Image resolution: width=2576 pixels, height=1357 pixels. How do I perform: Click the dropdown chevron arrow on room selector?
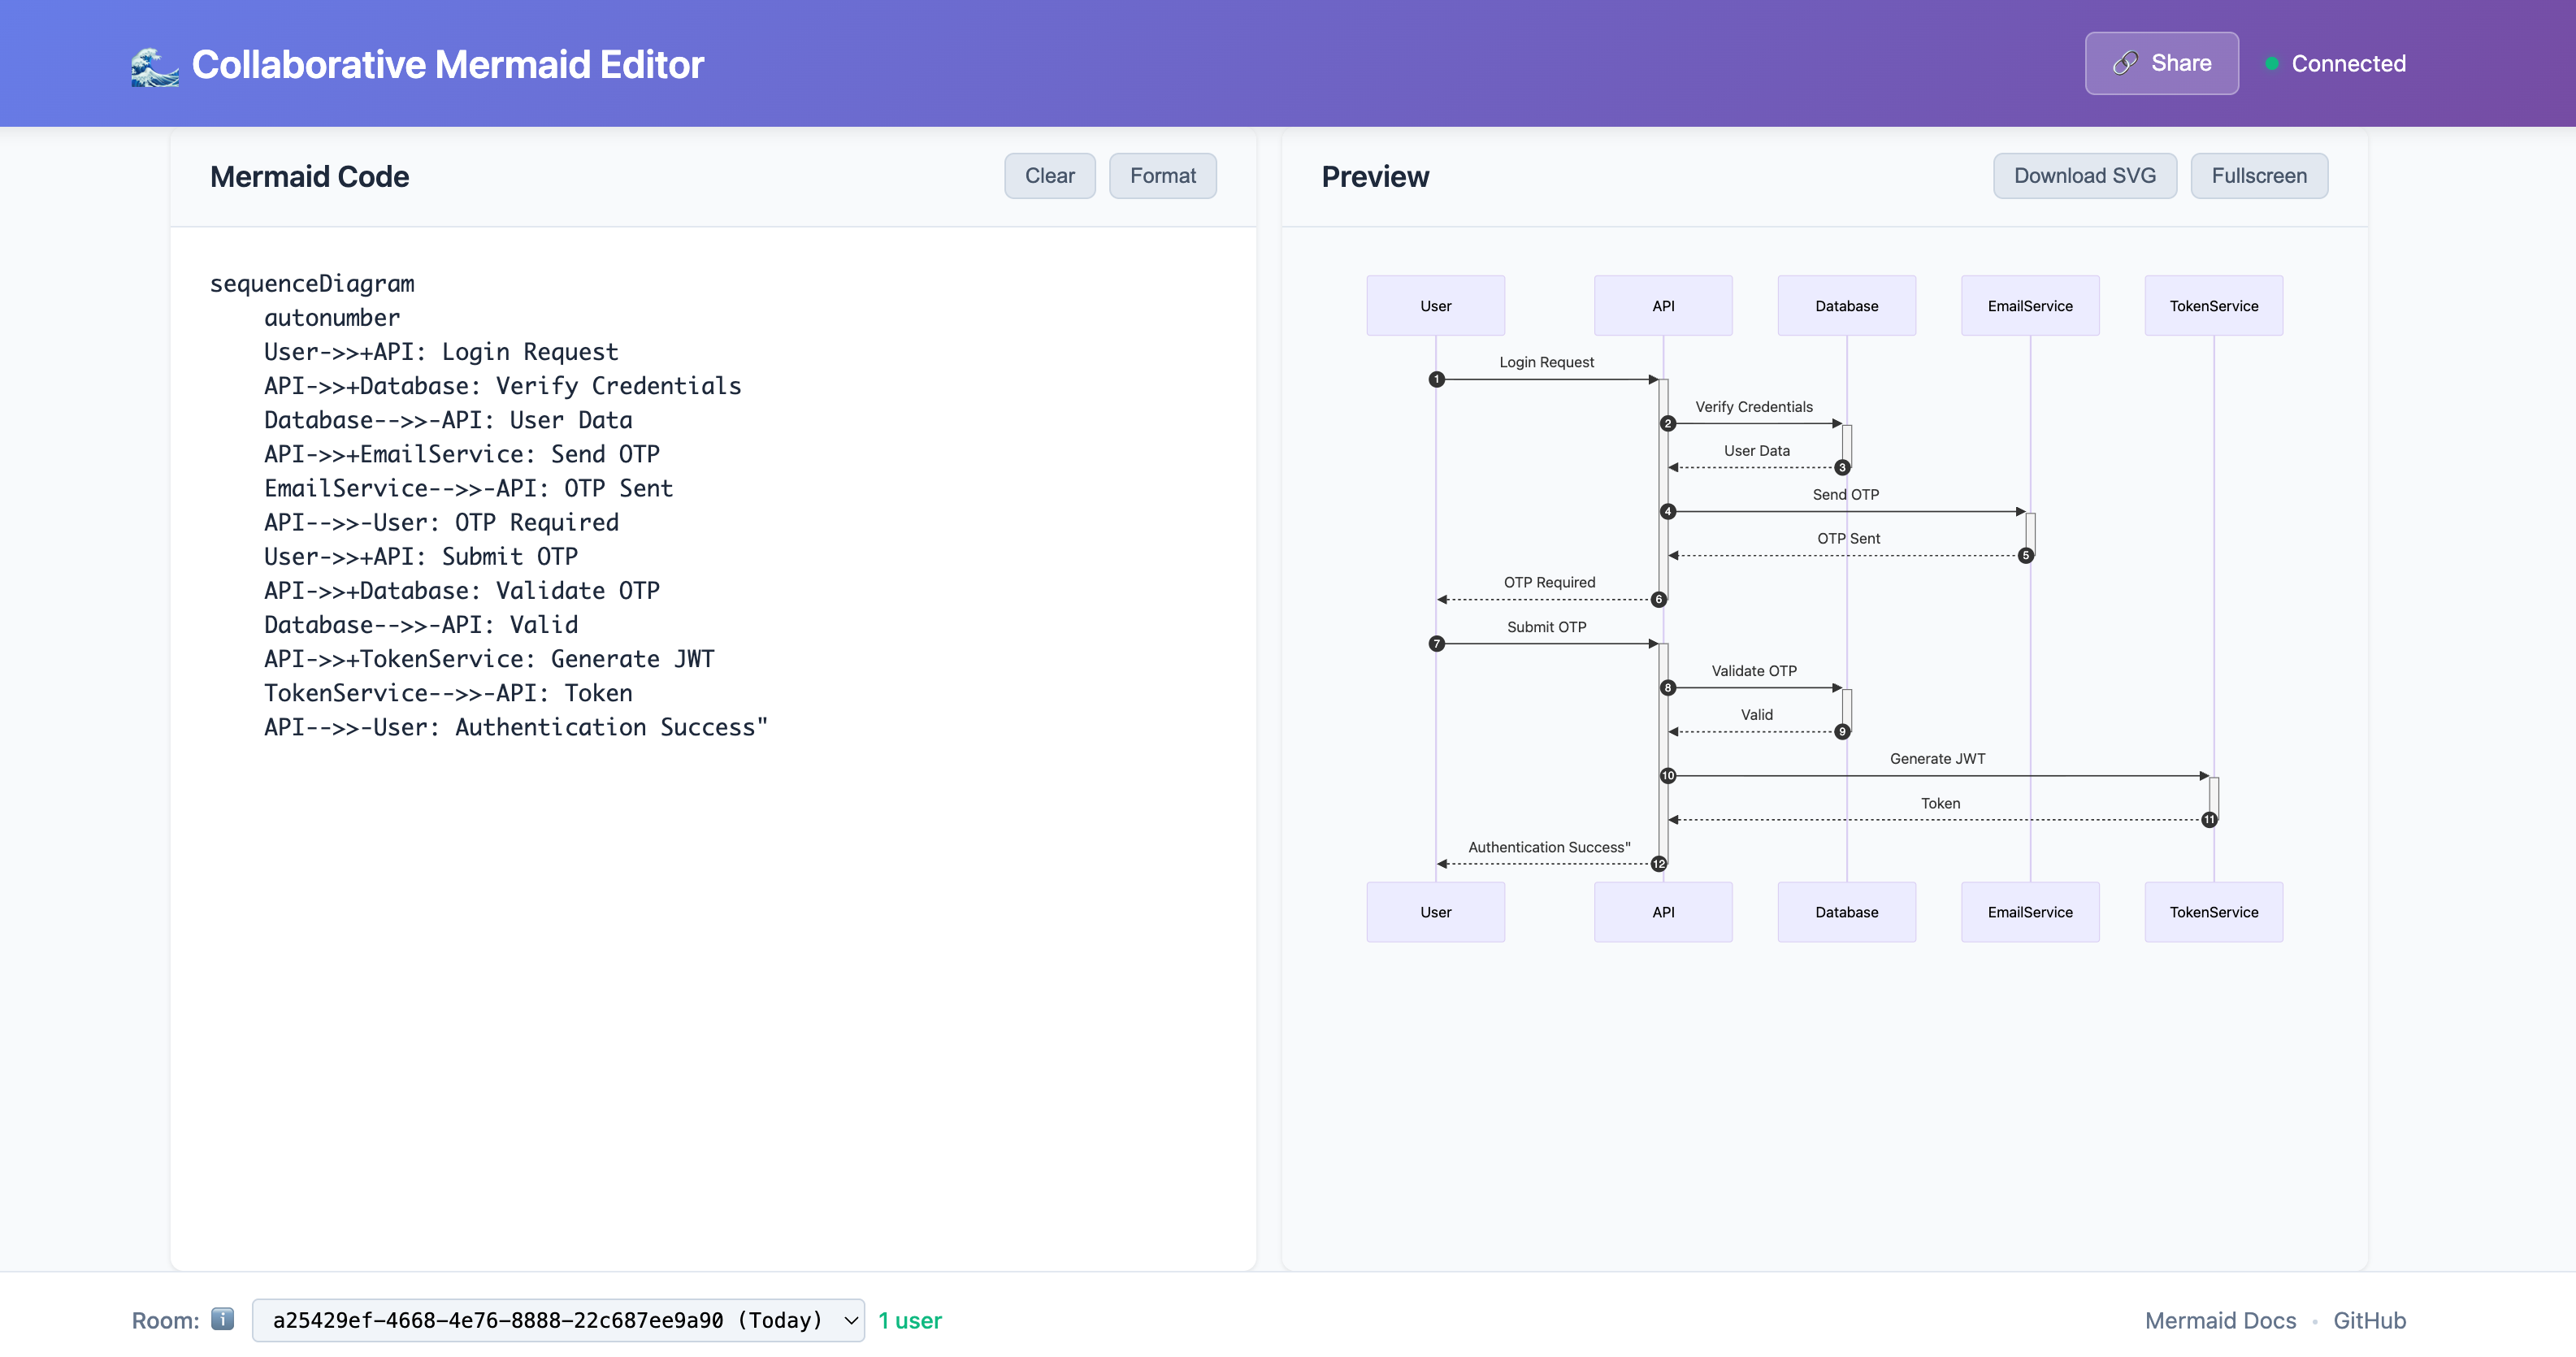[851, 1320]
